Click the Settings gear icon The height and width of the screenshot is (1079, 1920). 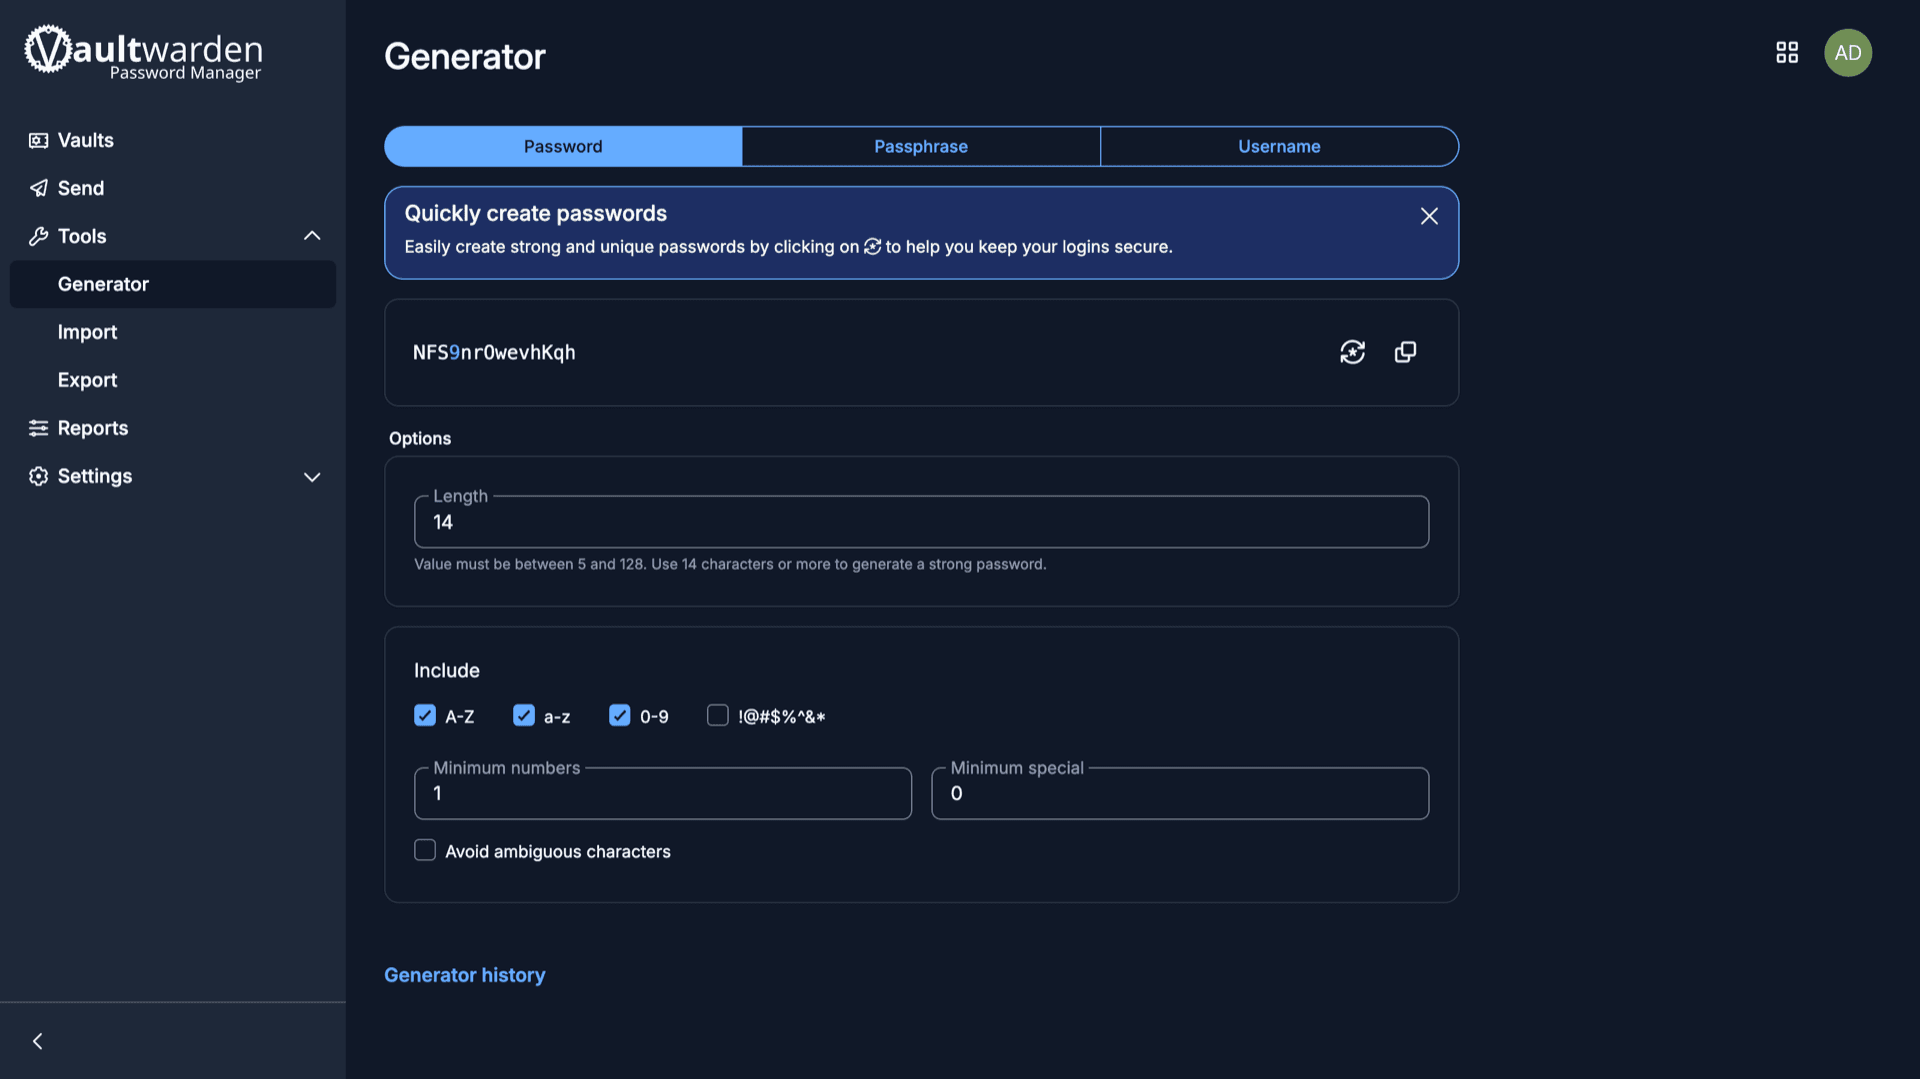point(38,476)
